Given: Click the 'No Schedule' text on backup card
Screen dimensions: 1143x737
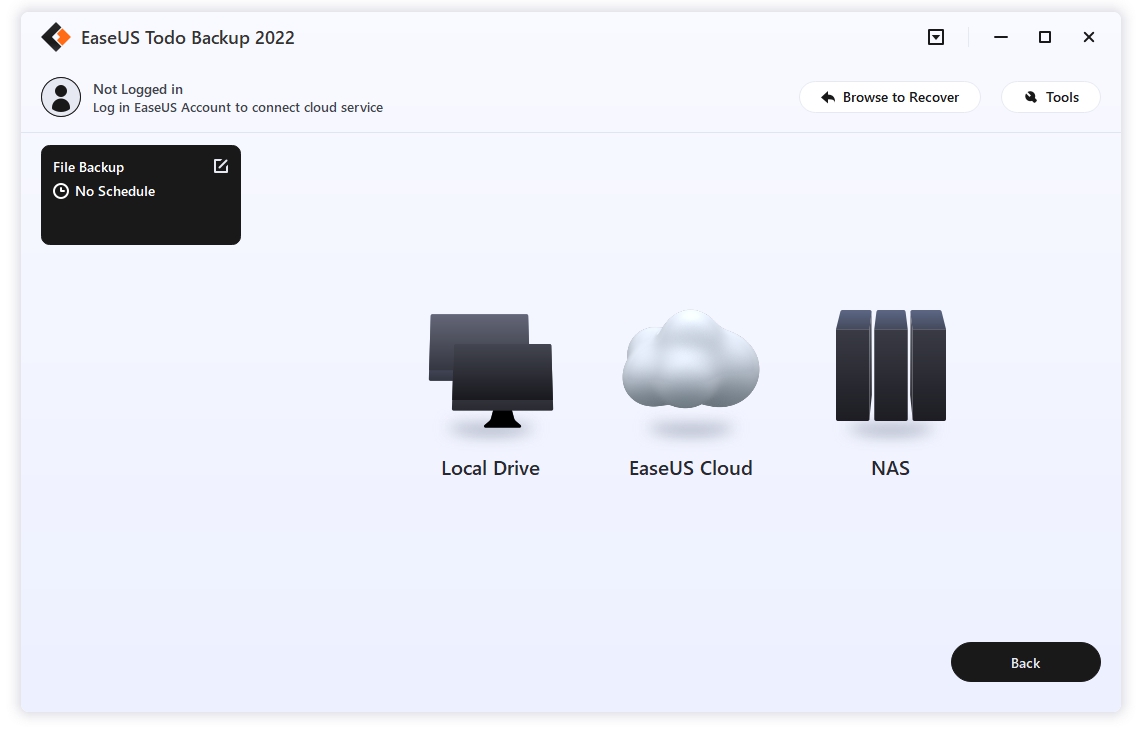Looking at the screenshot, I should pos(115,191).
